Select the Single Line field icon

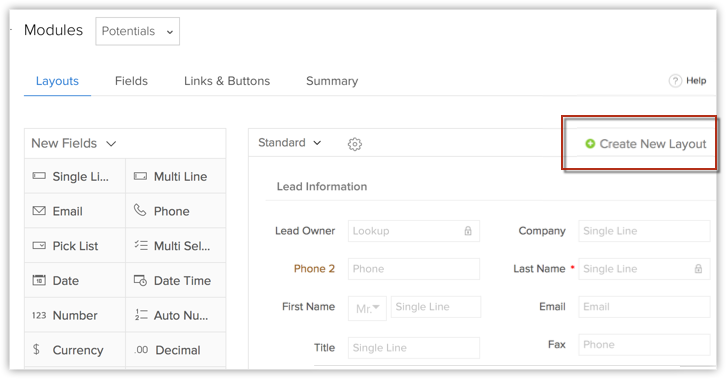coord(39,176)
